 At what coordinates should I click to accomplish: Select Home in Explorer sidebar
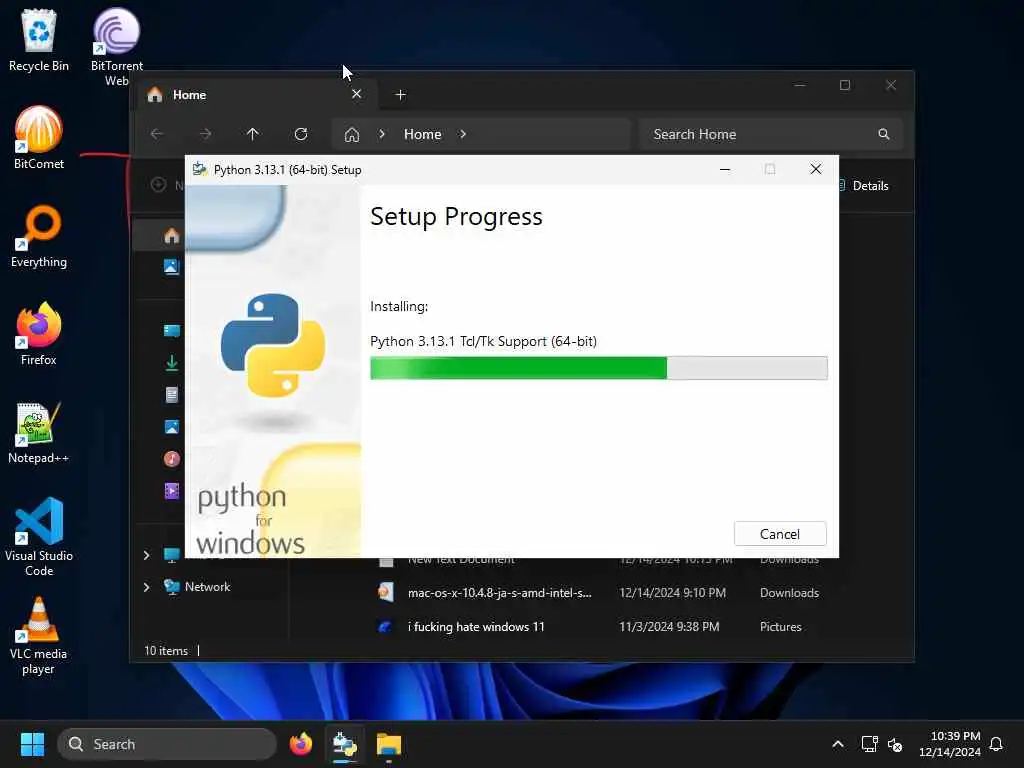[x=172, y=236]
